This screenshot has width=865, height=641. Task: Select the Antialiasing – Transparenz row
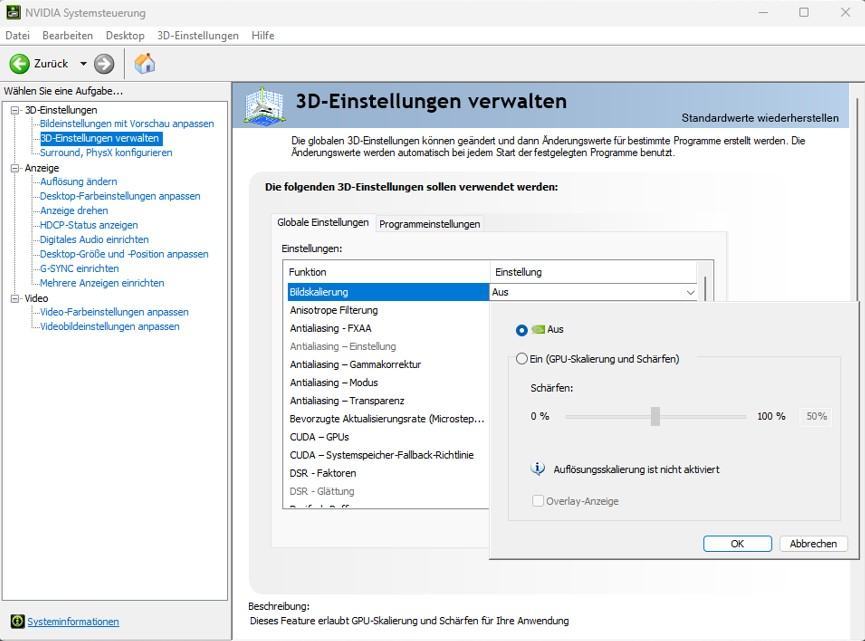388,401
